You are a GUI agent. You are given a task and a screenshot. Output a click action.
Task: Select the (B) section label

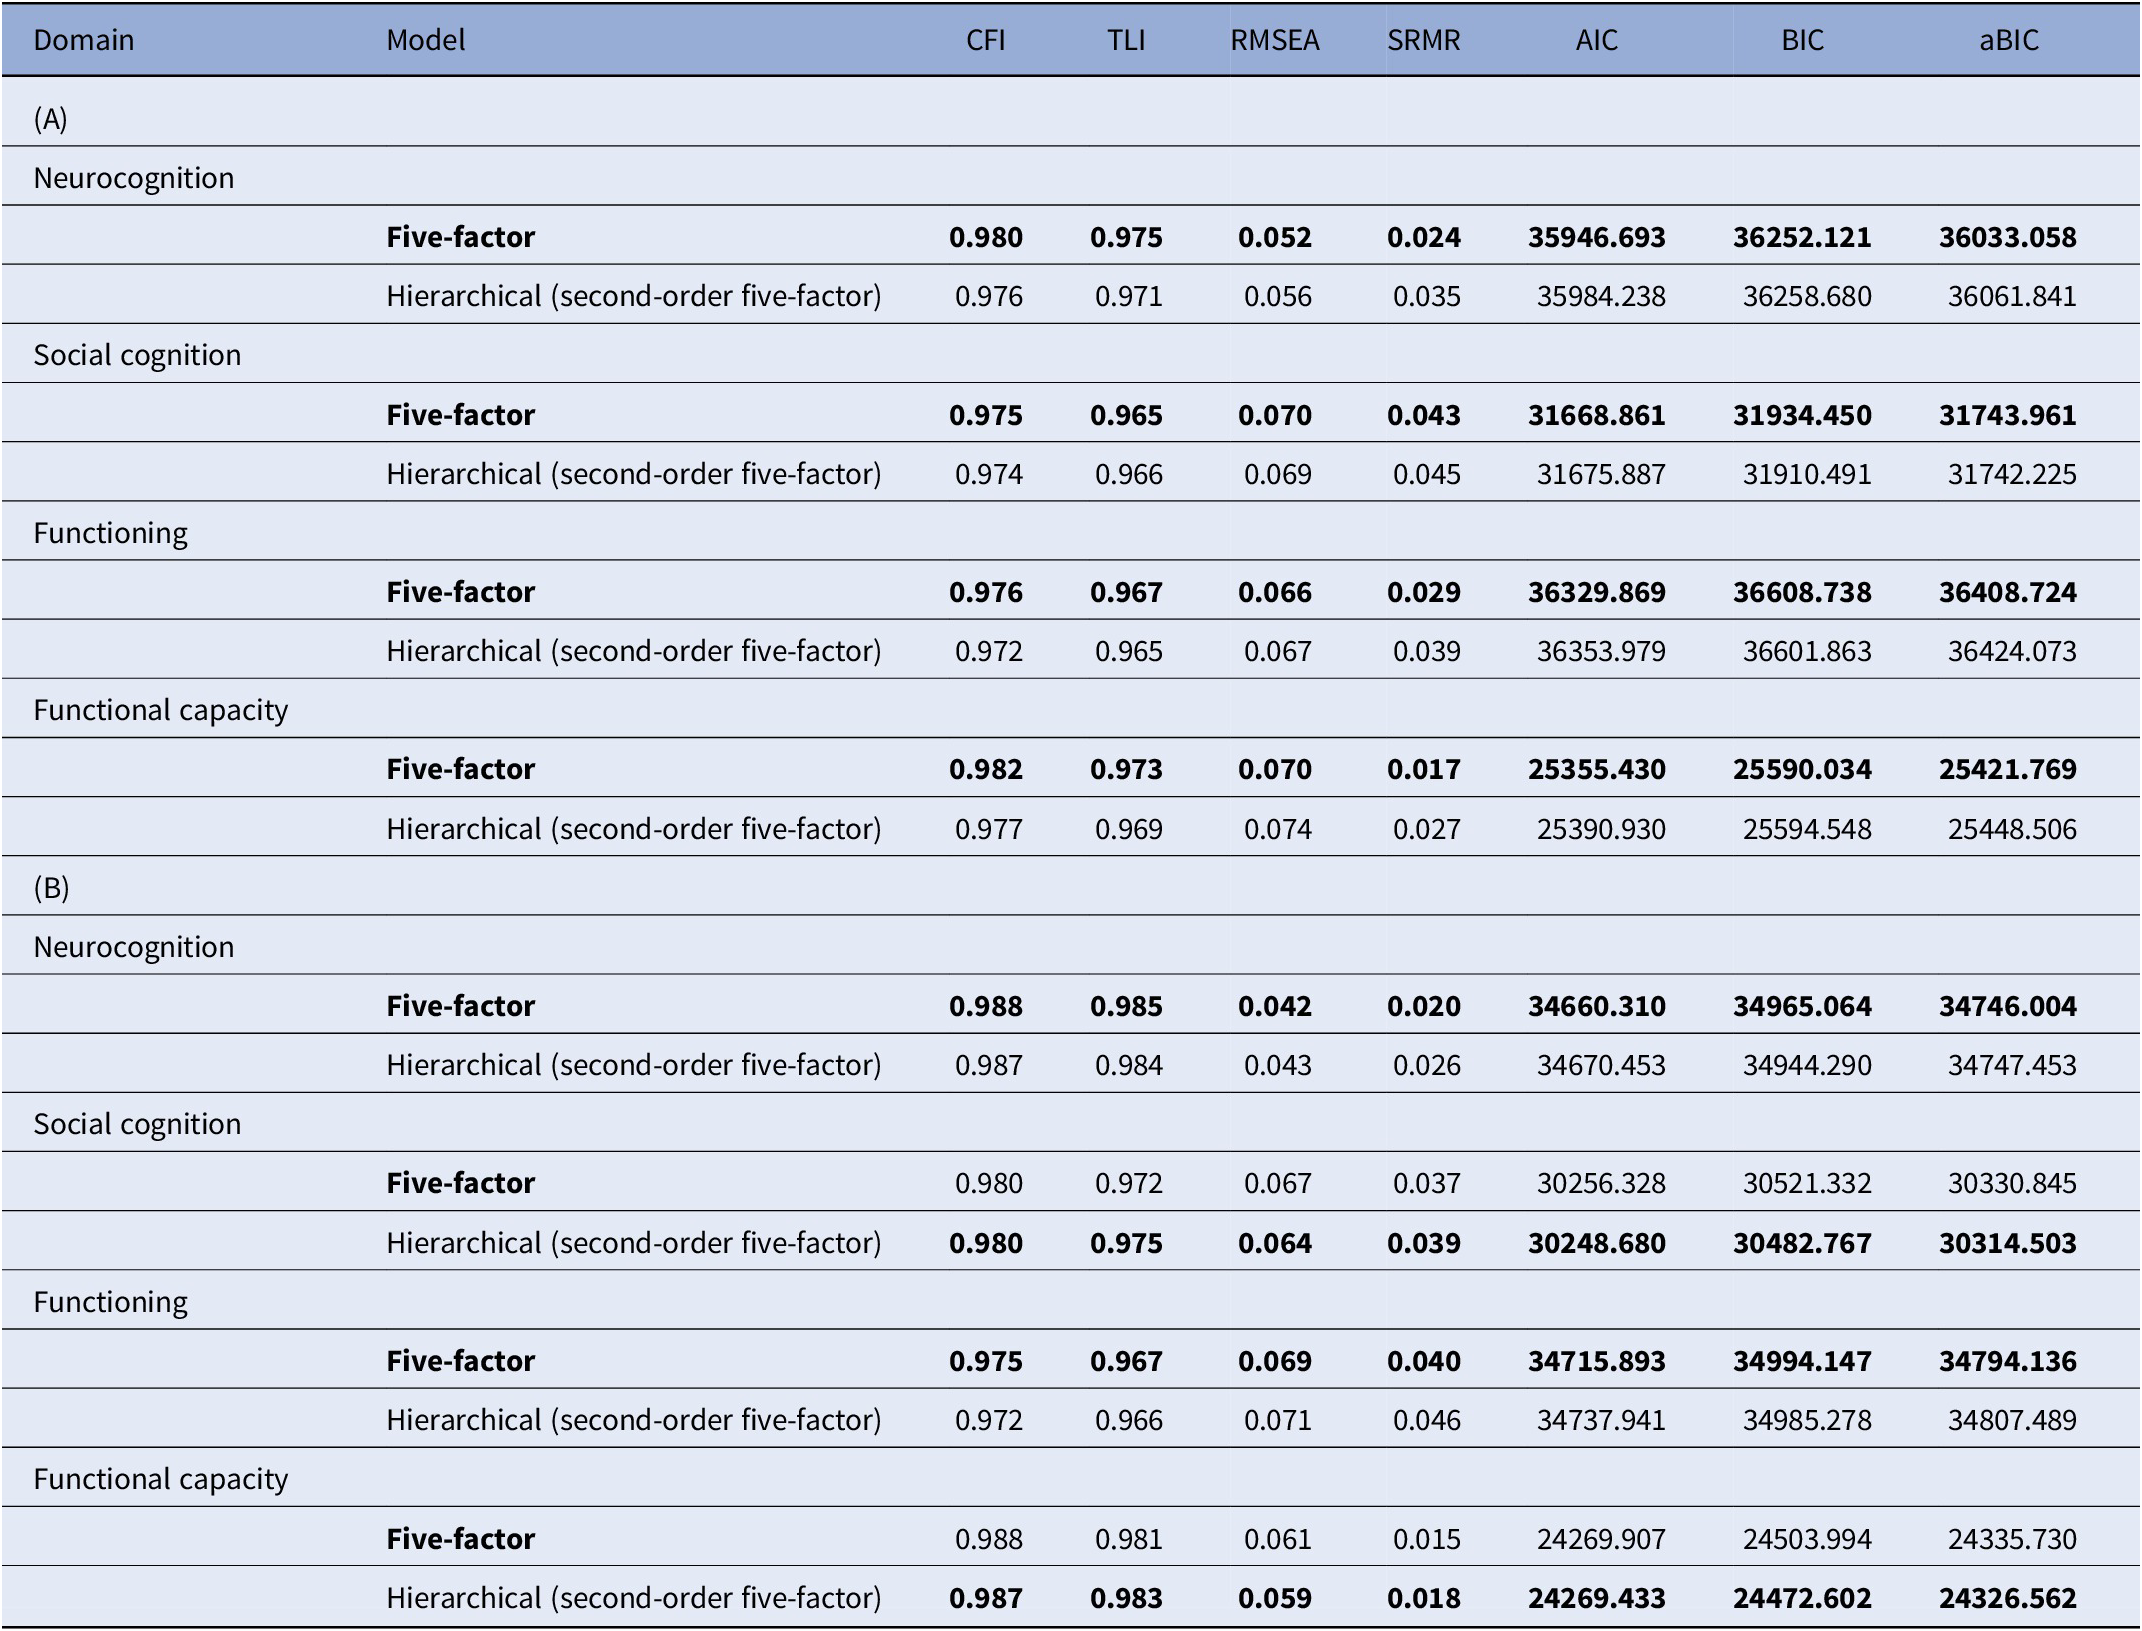pyautogui.click(x=51, y=888)
